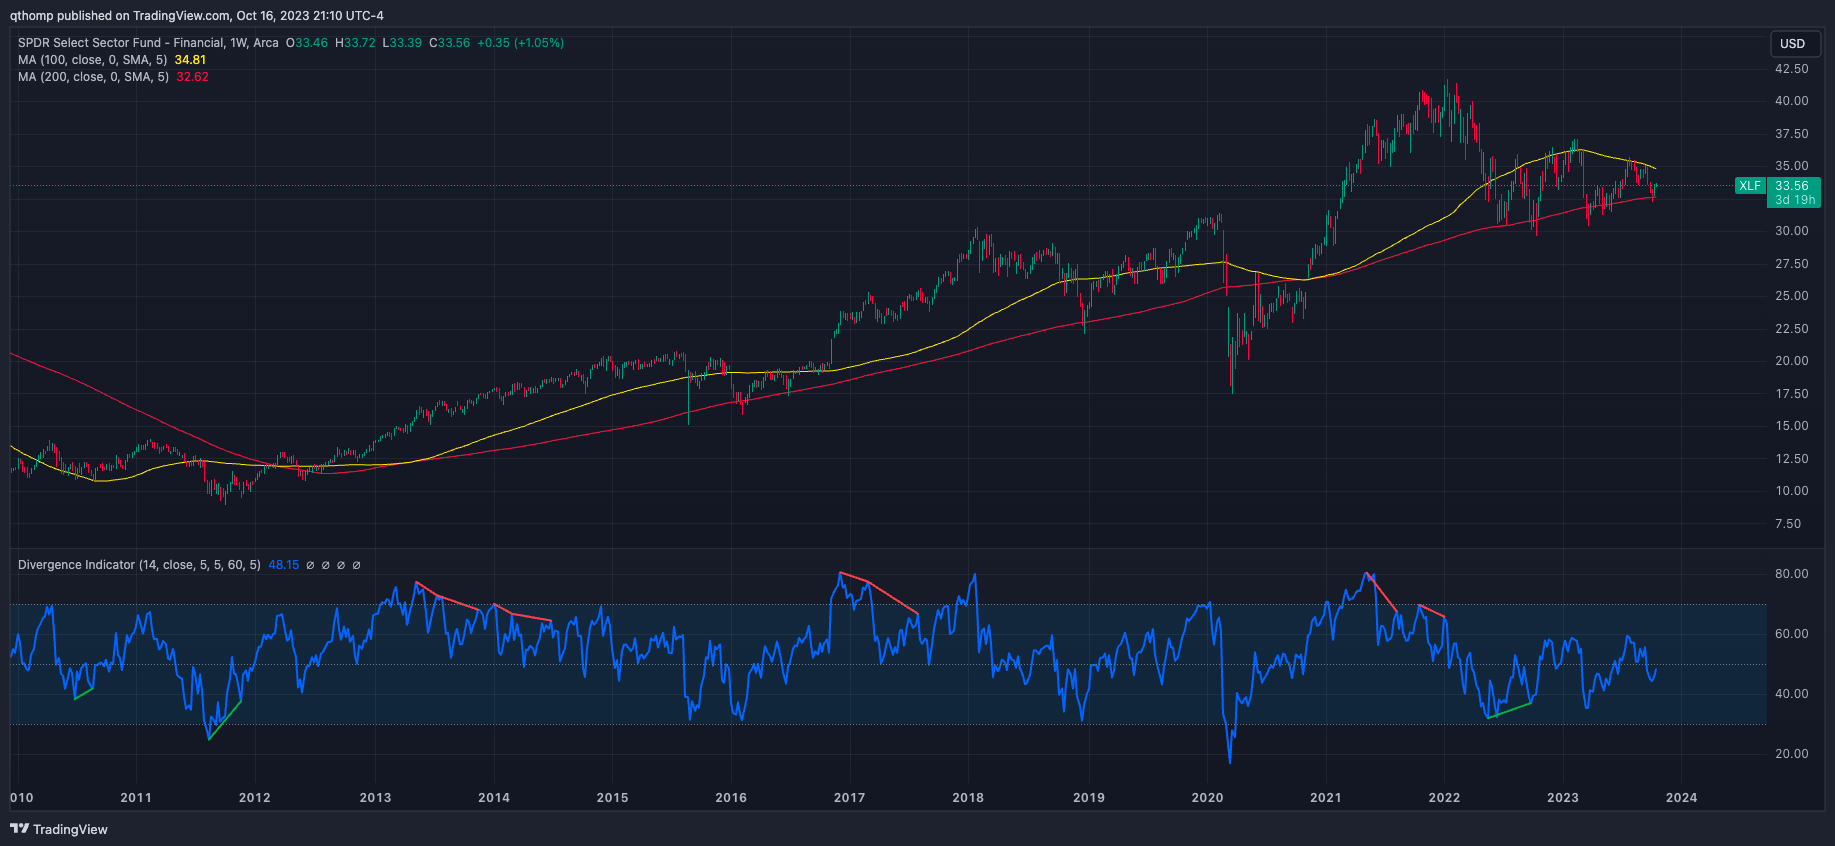
Task: Click the Divergence Indicator legend label
Action: point(139,565)
